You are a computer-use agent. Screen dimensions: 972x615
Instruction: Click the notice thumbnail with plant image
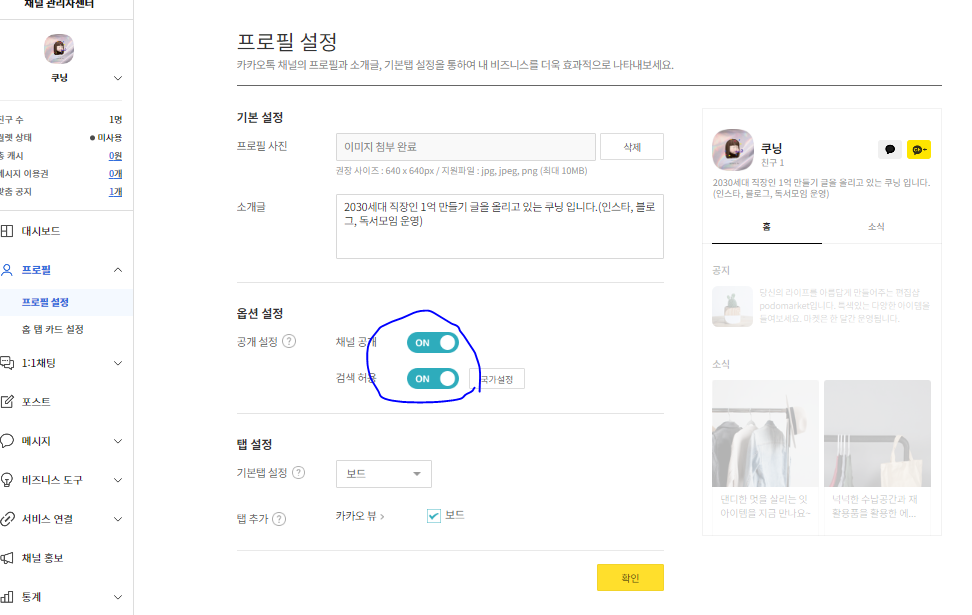click(732, 307)
